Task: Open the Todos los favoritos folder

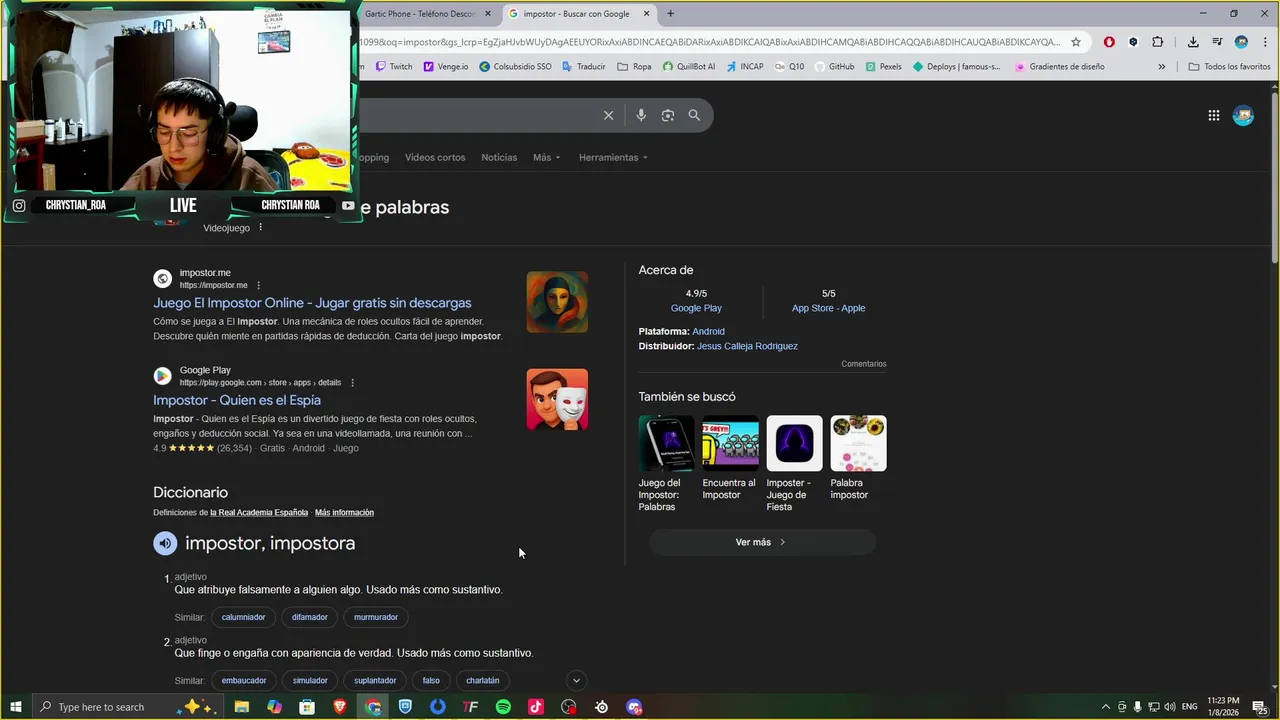Action: click(1229, 67)
